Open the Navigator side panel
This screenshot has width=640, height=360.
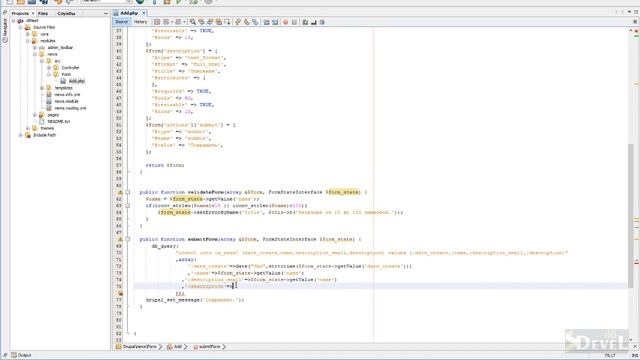click(x=5, y=29)
